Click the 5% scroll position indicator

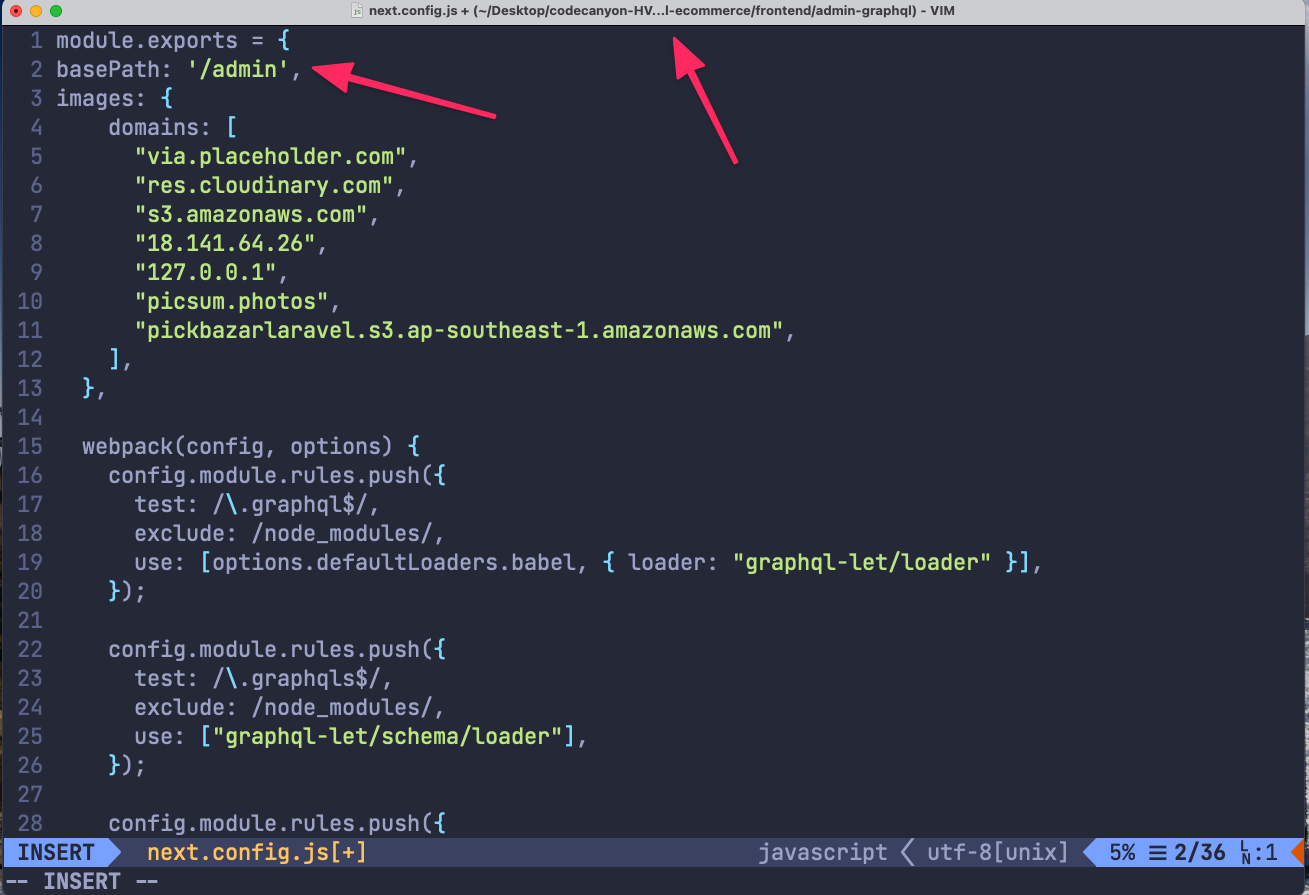pyautogui.click(x=1122, y=853)
